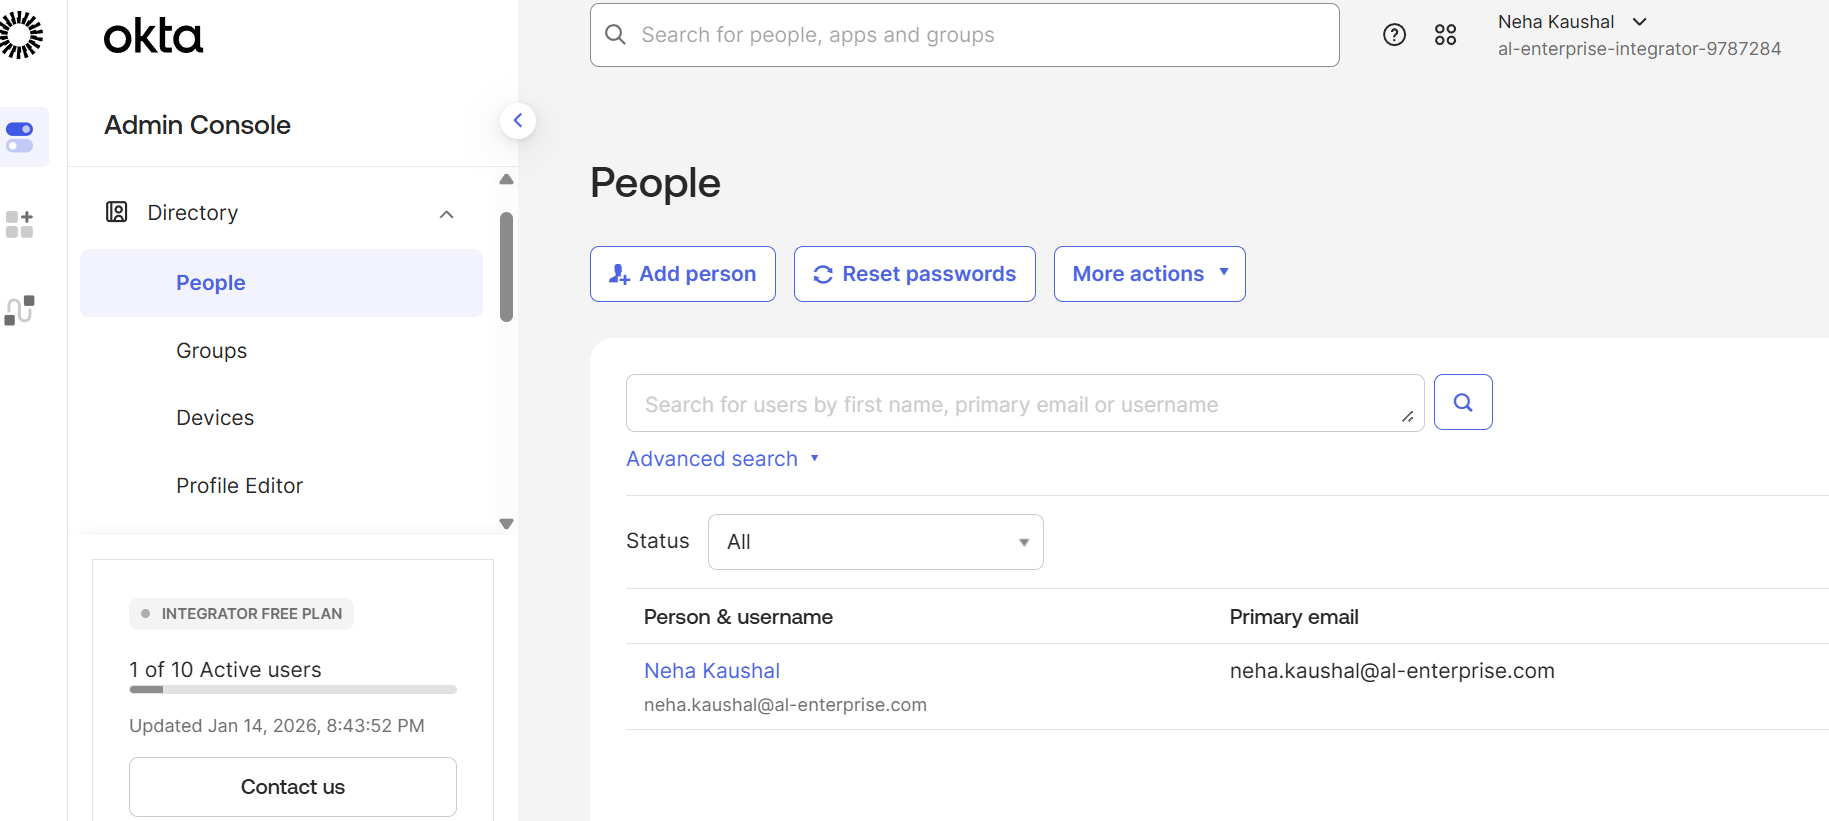
Task: Click the Add person button
Action: pyautogui.click(x=682, y=273)
